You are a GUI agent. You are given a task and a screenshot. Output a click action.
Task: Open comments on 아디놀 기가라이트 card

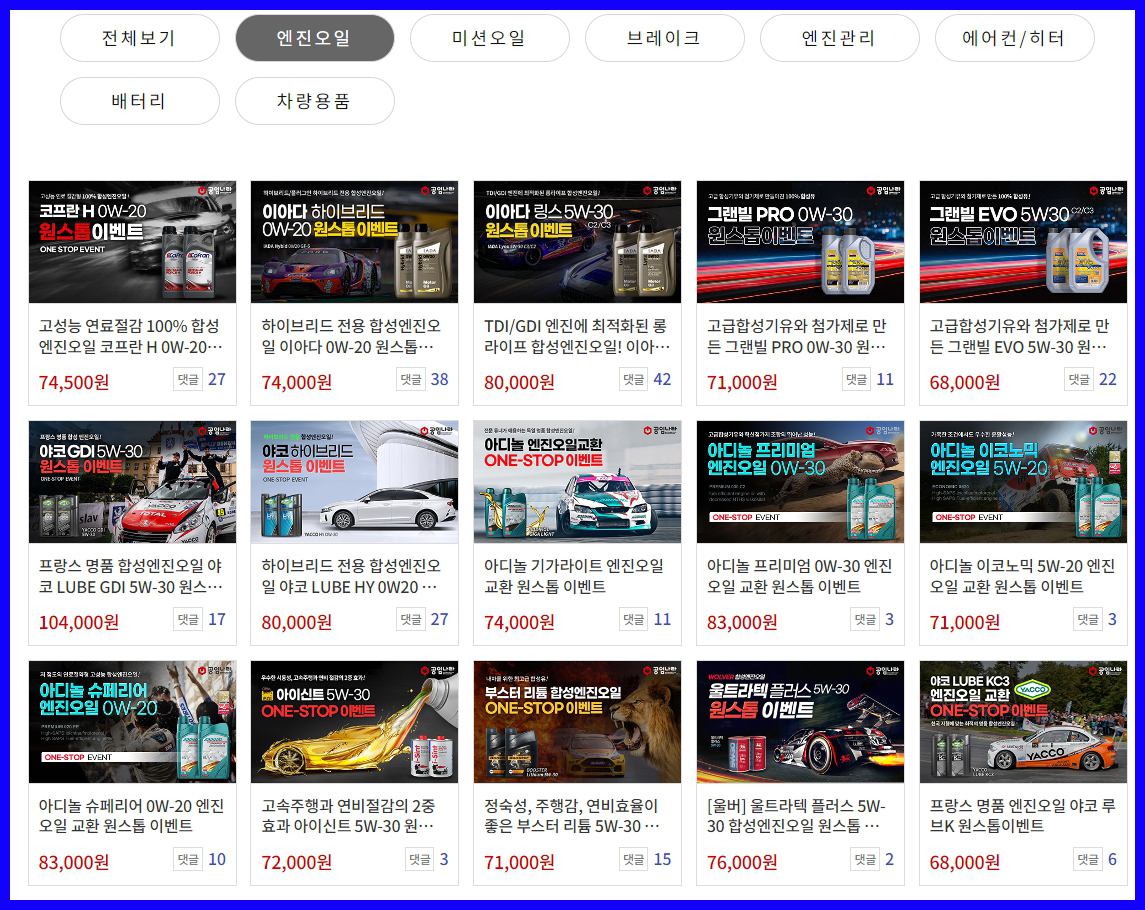click(x=646, y=619)
